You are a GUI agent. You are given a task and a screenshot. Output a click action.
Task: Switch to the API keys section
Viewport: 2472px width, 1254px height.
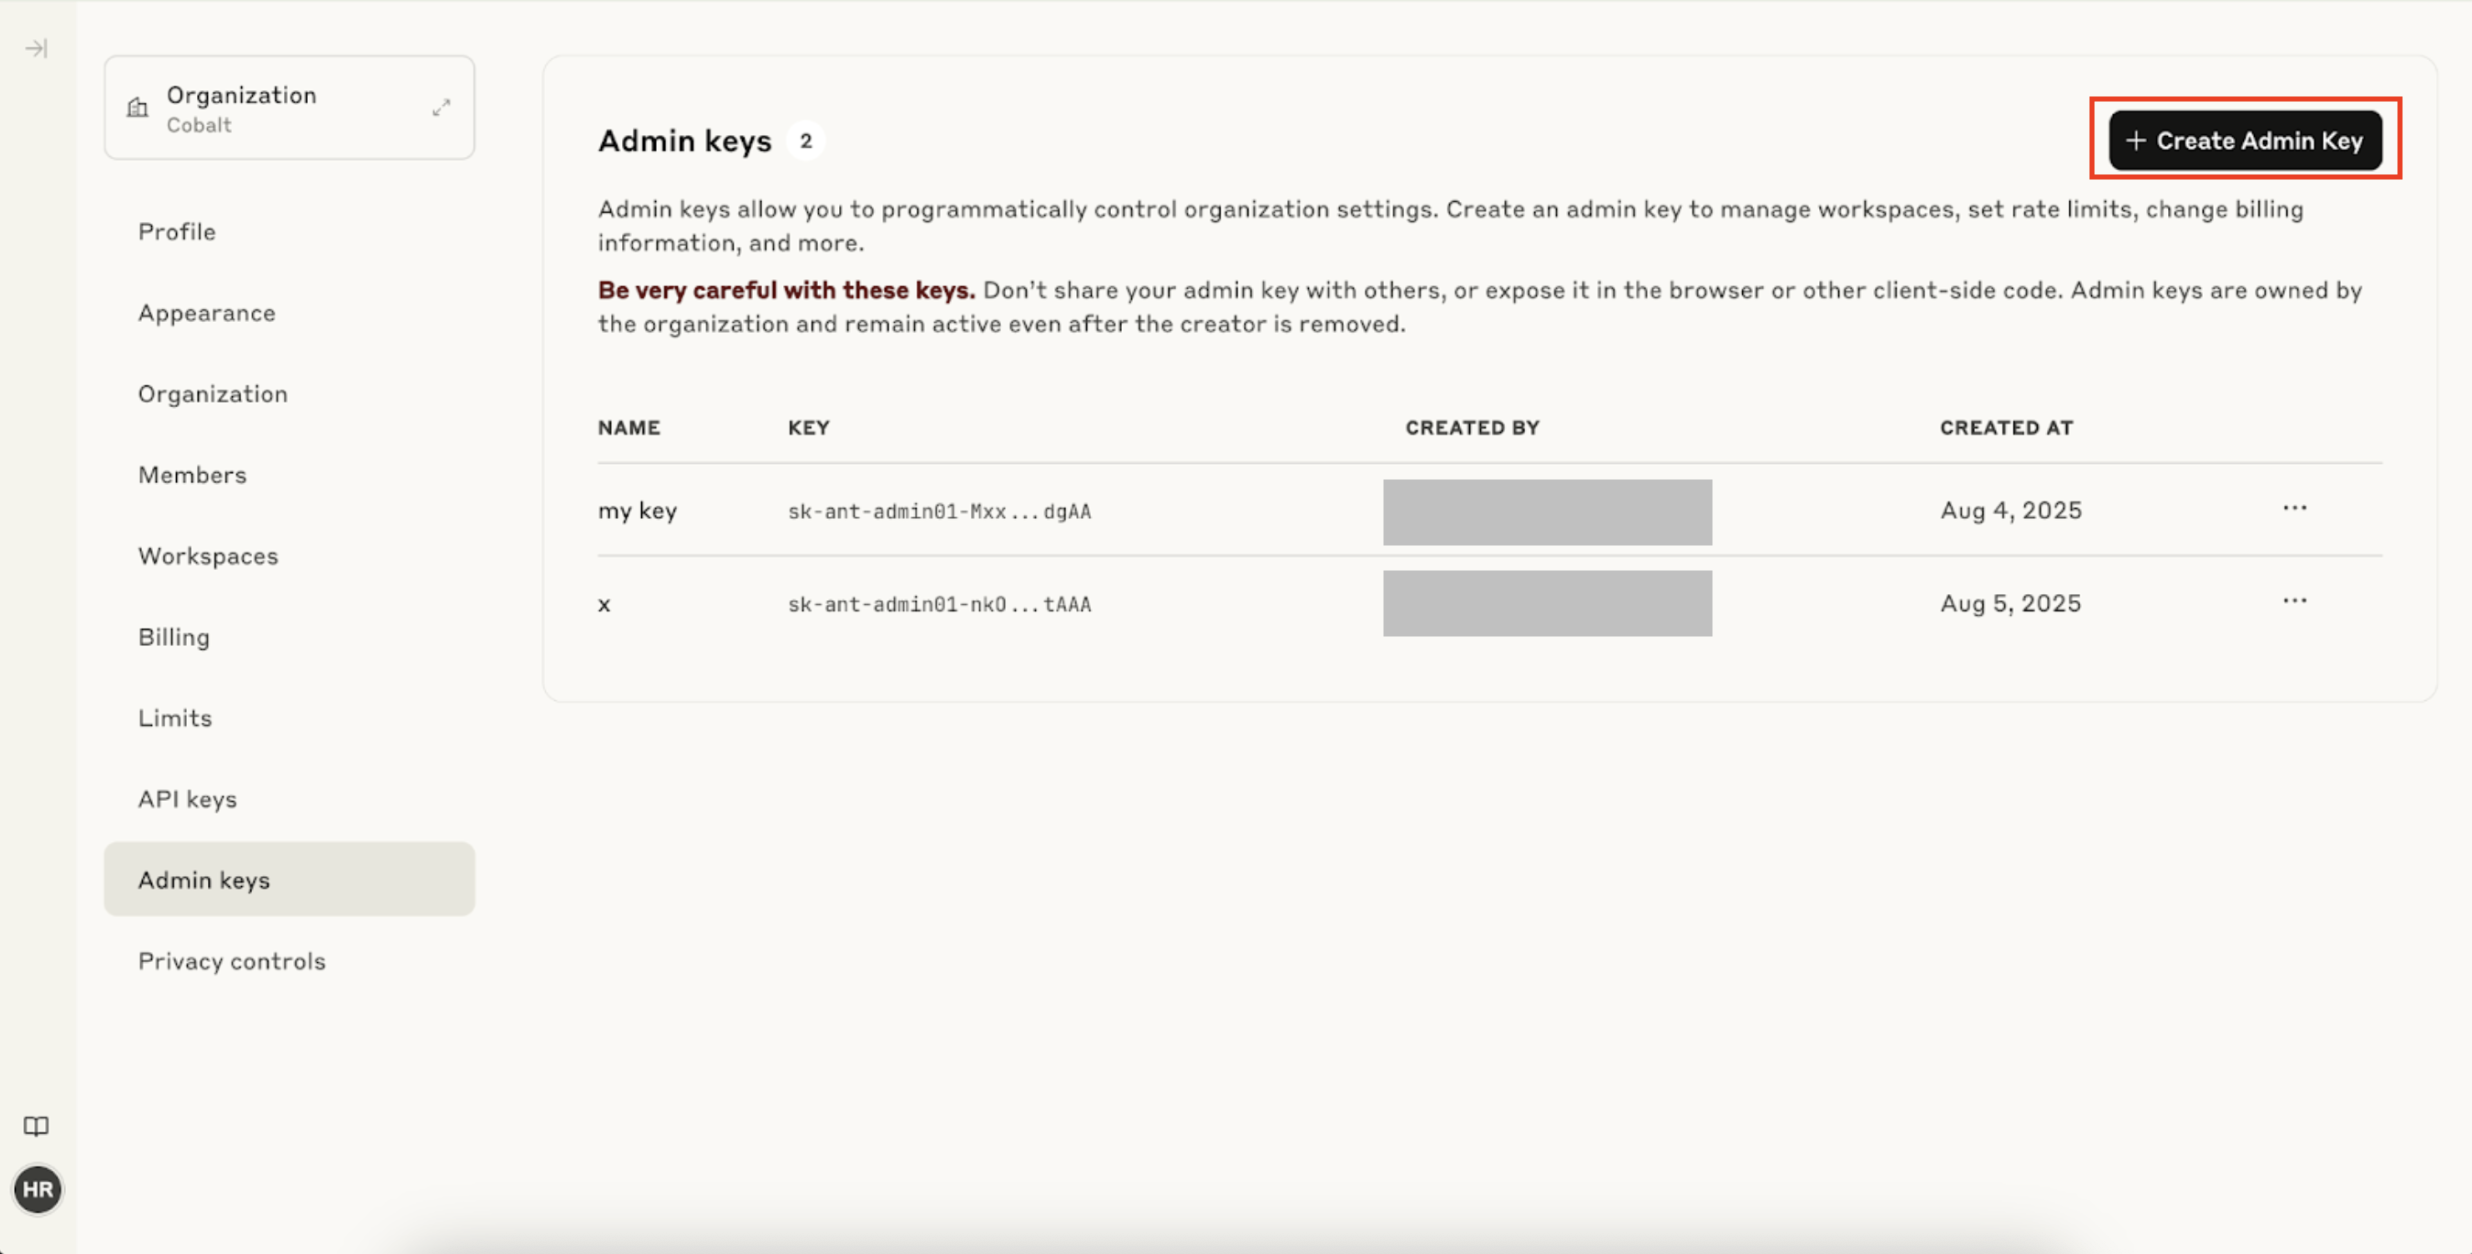click(x=187, y=798)
